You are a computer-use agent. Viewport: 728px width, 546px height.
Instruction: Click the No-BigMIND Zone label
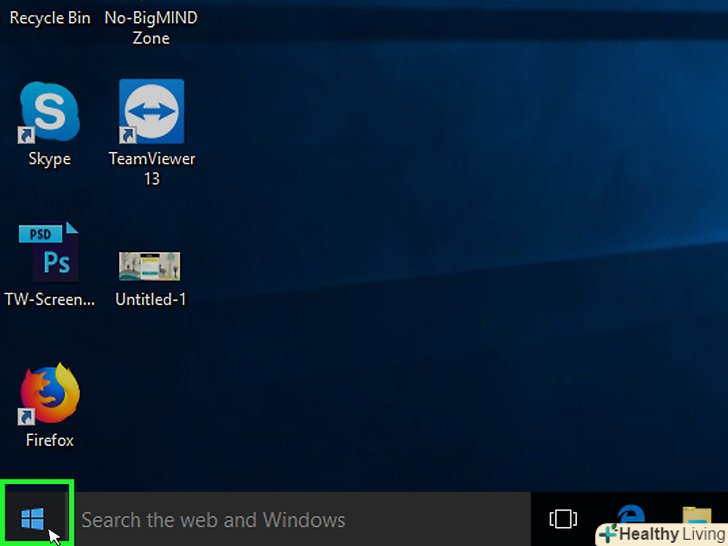pyautogui.click(x=151, y=28)
